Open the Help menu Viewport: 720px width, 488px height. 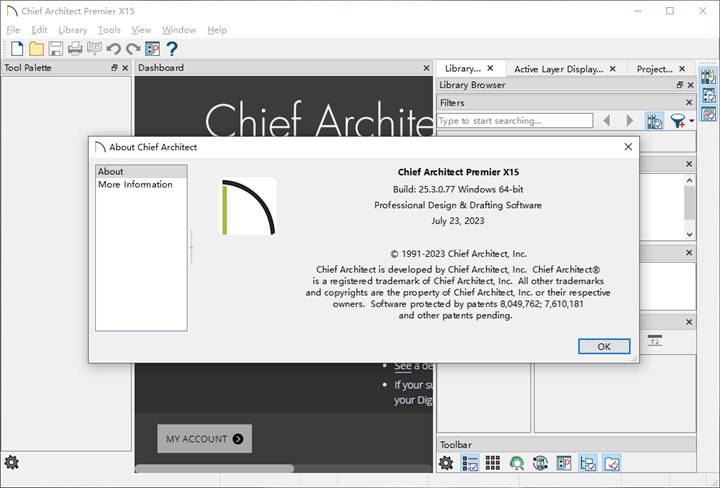[x=217, y=30]
